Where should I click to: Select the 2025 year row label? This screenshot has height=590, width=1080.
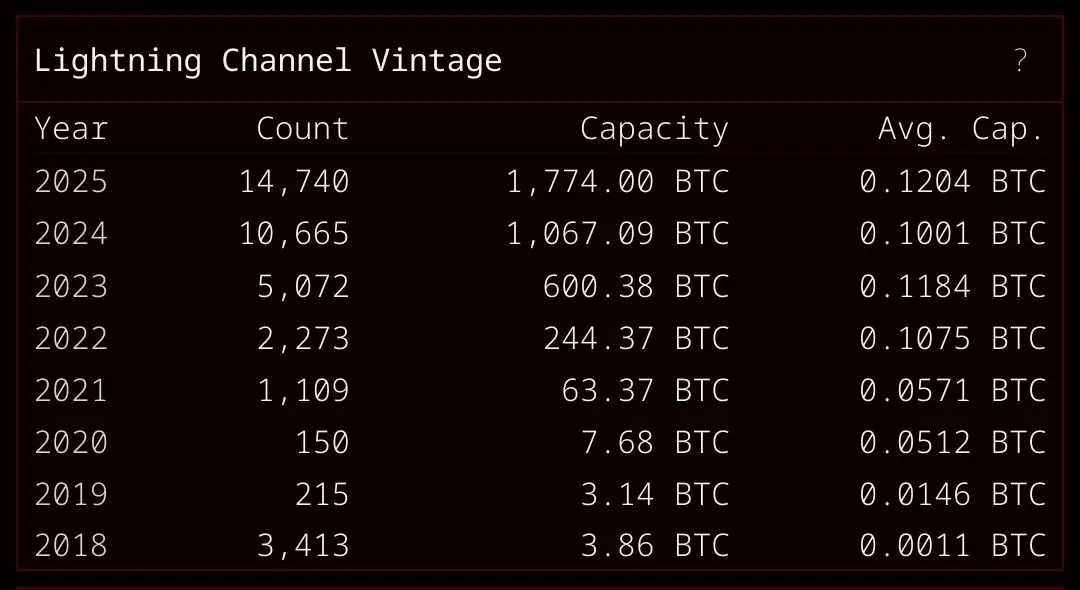pos(71,182)
